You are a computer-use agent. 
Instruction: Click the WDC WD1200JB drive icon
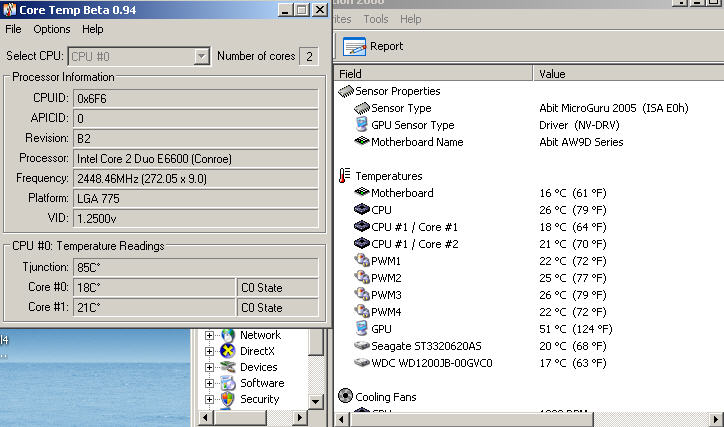tap(362, 362)
